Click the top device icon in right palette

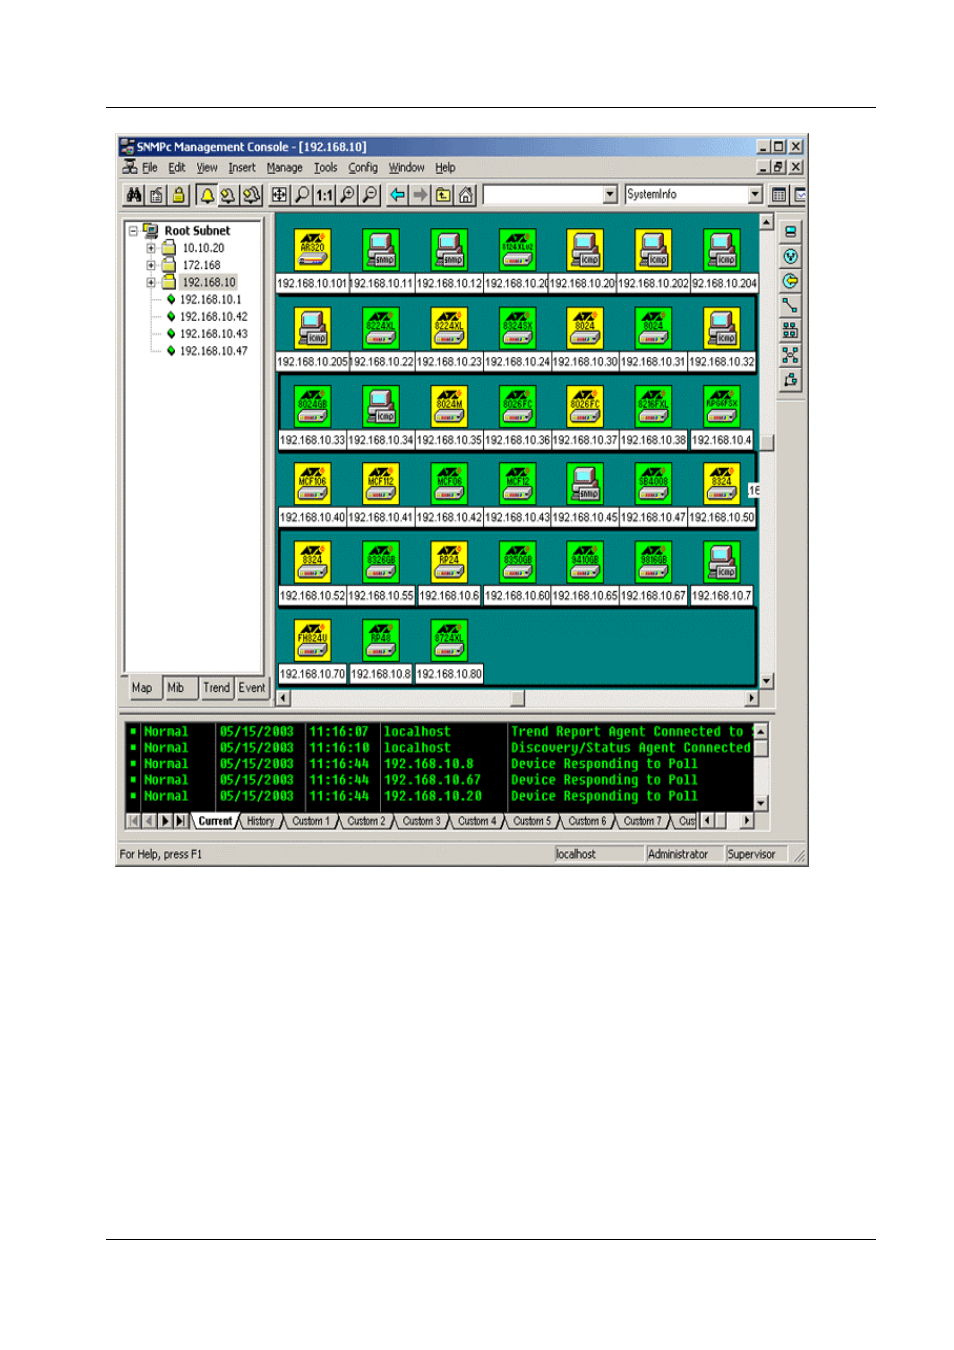(790, 232)
